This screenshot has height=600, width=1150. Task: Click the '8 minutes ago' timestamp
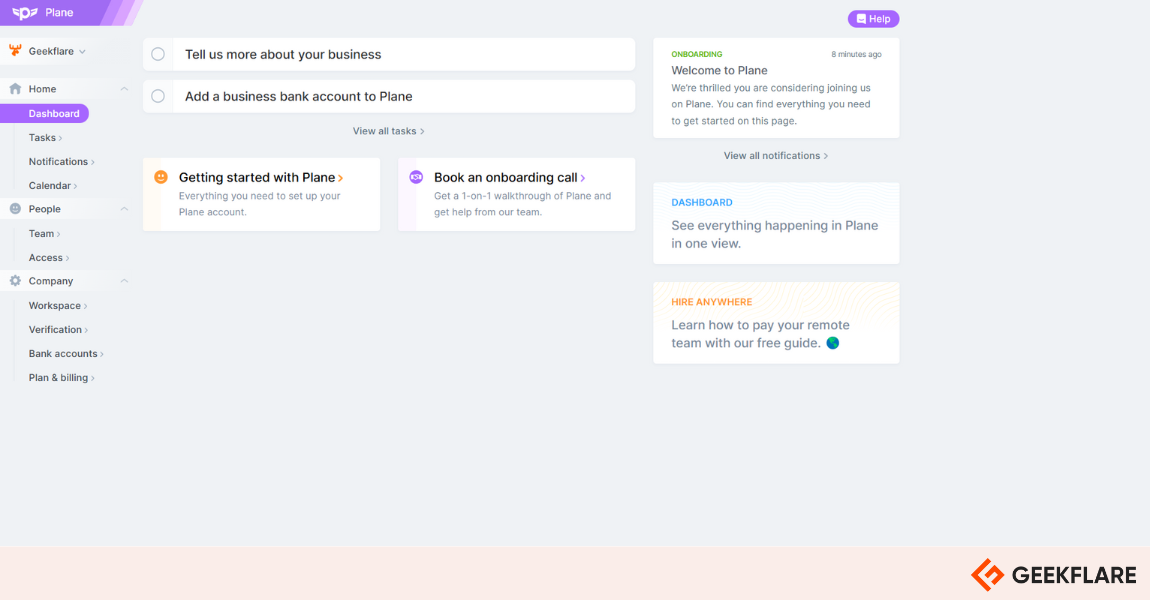pyautogui.click(x=856, y=54)
